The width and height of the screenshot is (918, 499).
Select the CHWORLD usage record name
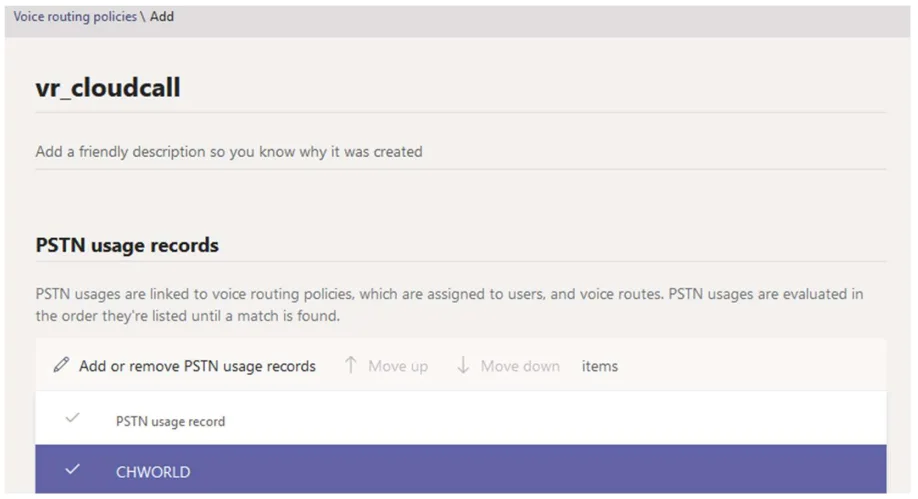pos(153,471)
